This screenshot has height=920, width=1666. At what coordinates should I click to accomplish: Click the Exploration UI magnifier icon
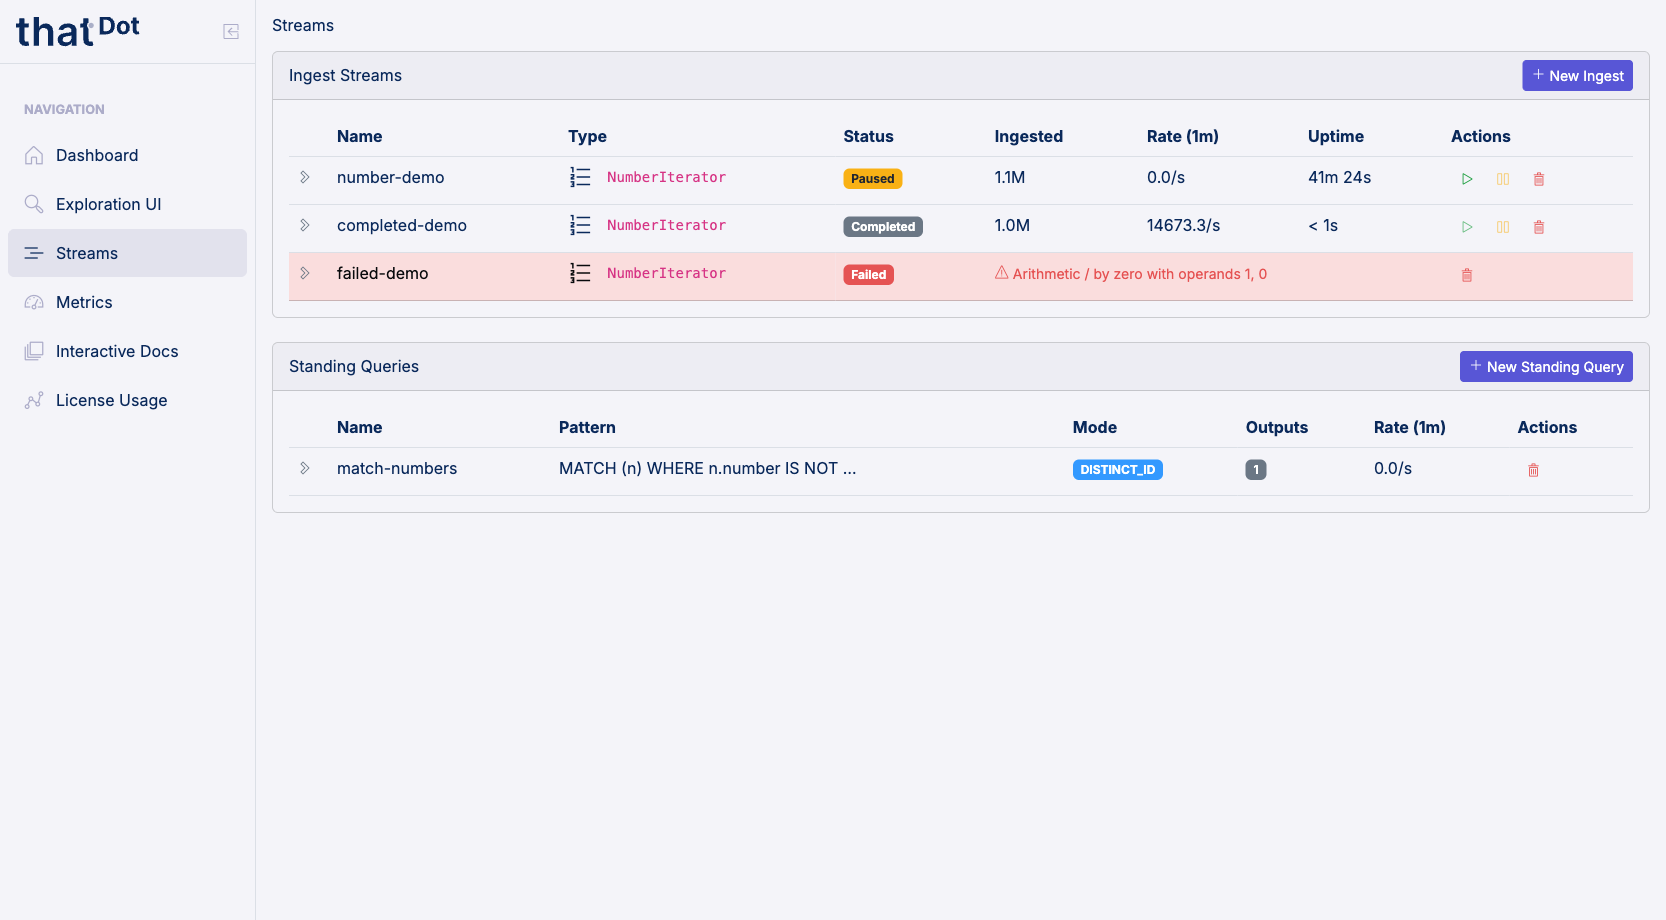(x=34, y=204)
